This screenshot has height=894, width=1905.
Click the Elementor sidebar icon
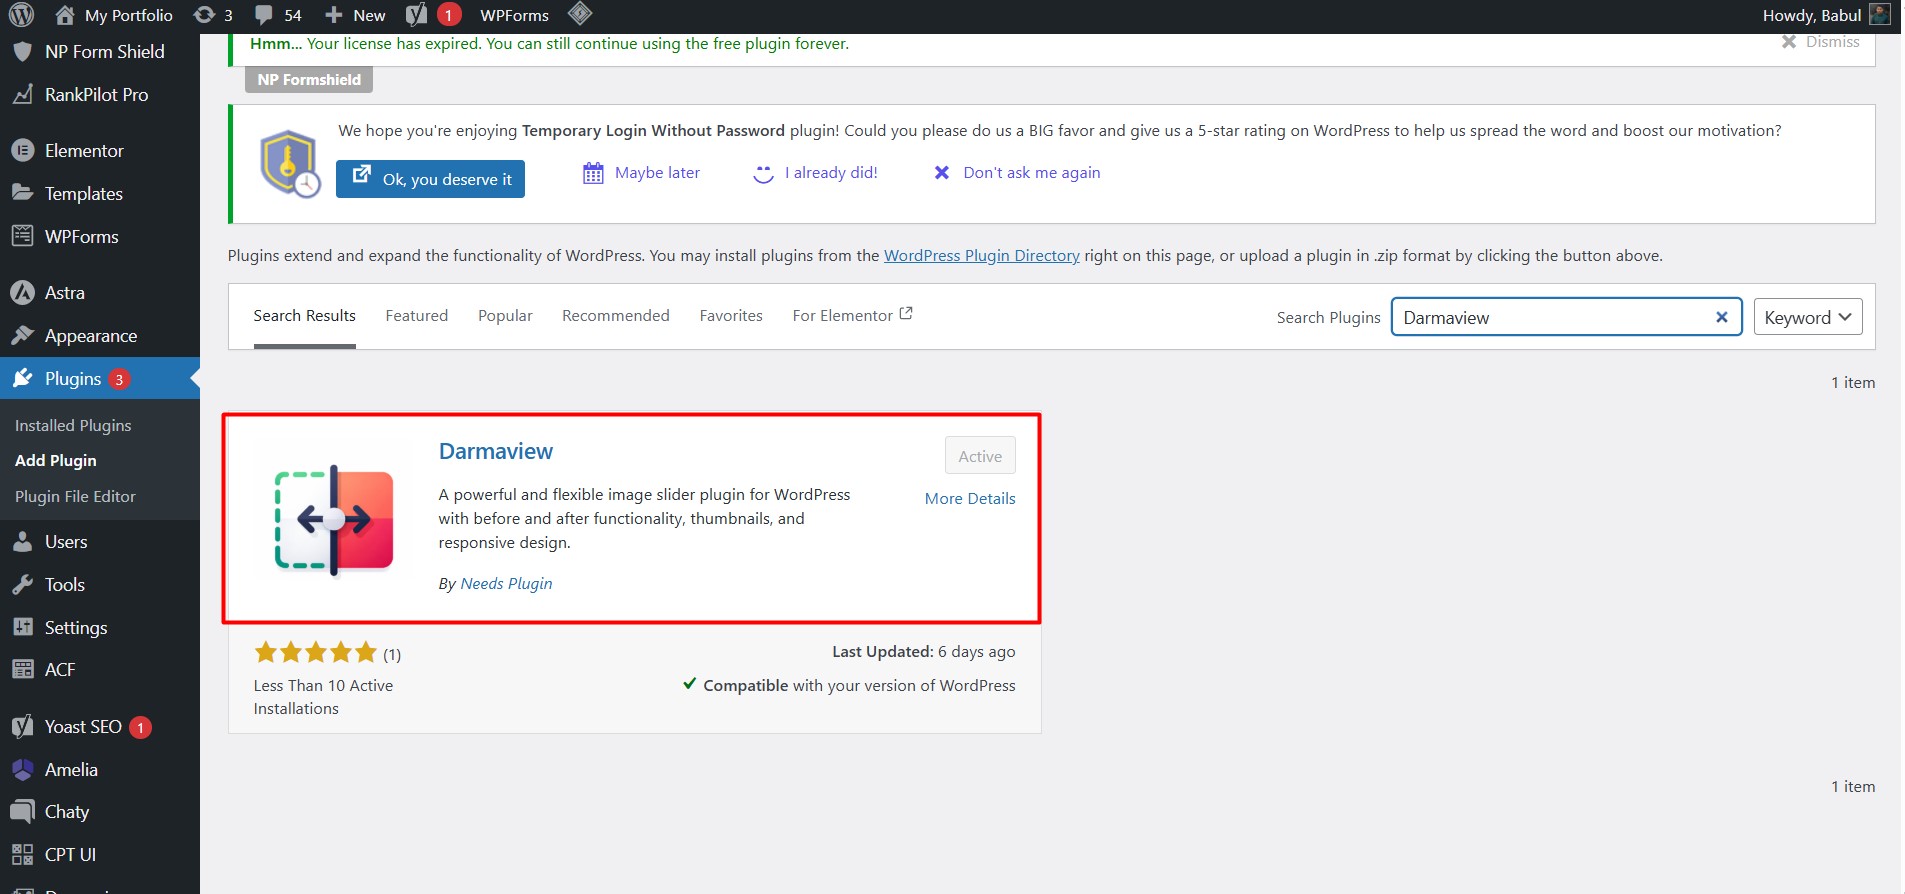point(22,151)
